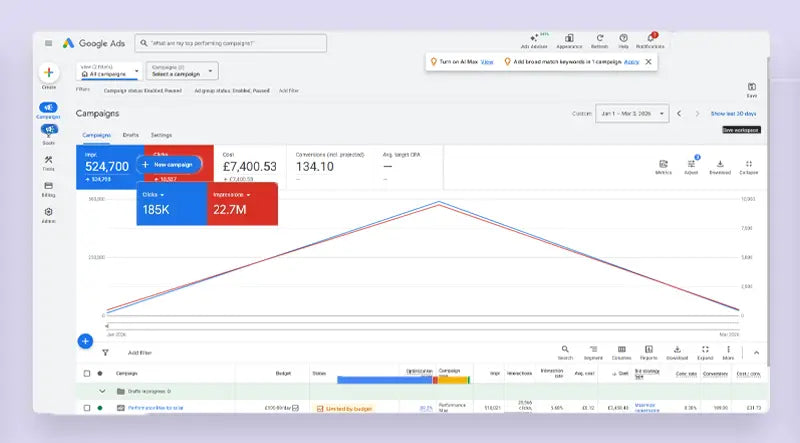
Task: Click the table filter funnel icon
Action: tap(105, 353)
